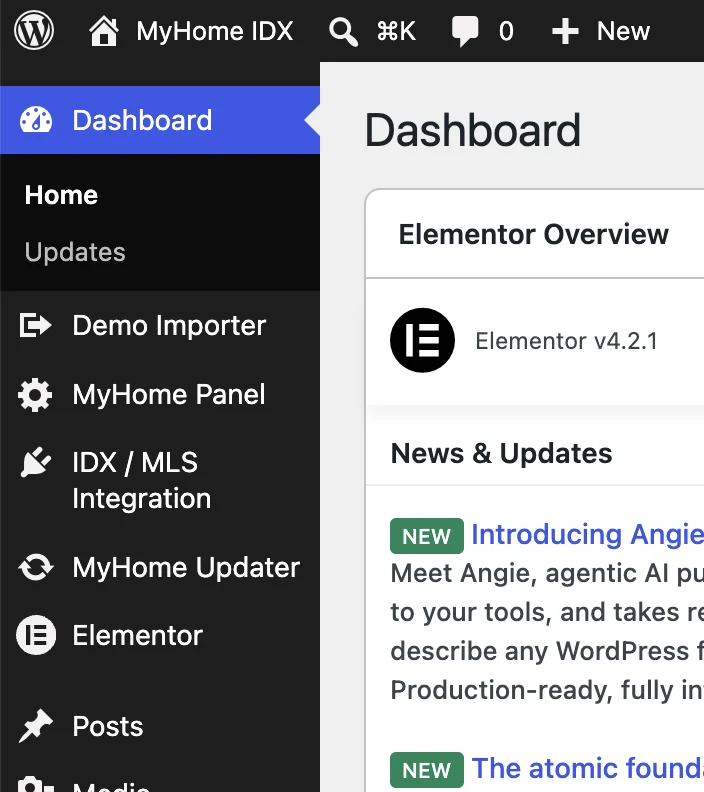Click the ⌘K shortcut label

click(x=396, y=31)
